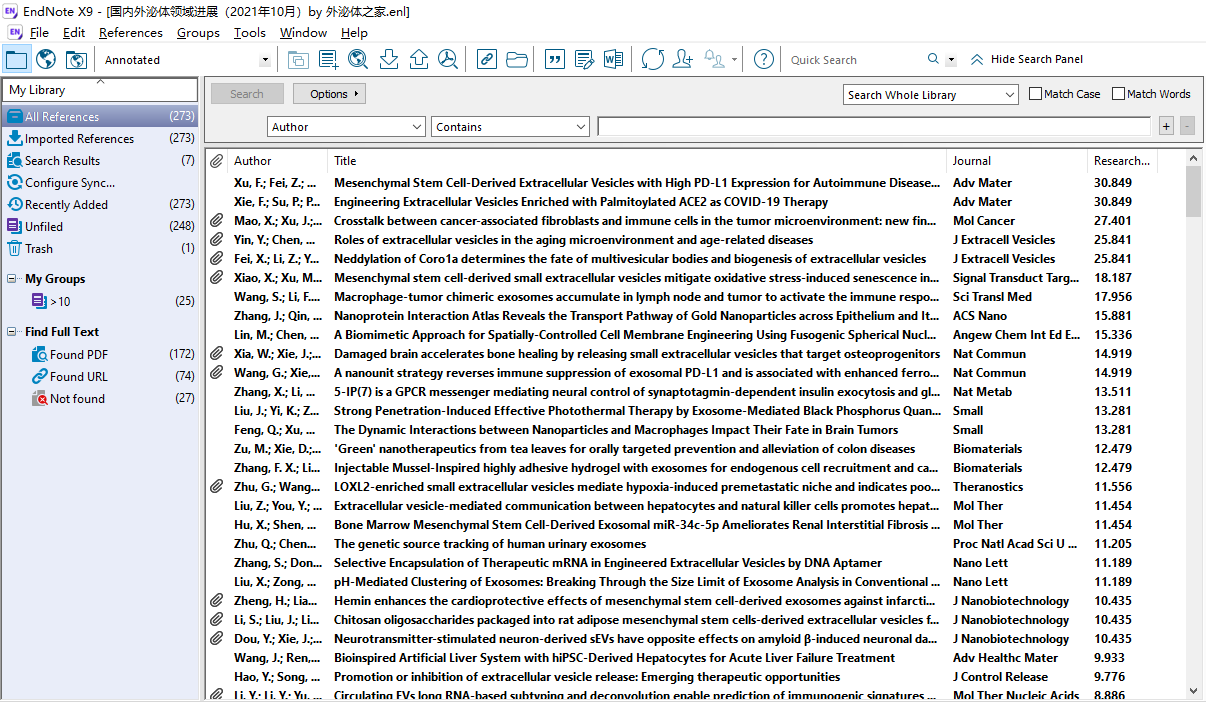Screen dimensions: 1206x702
Task: Open Online Search toolbar icon
Action: [358, 59]
